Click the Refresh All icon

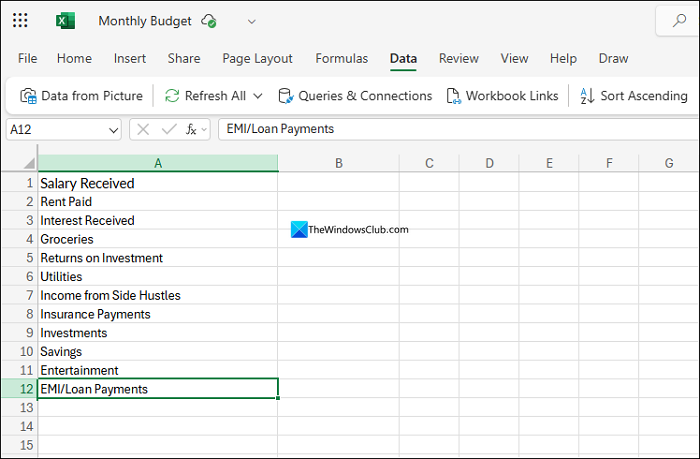click(172, 96)
